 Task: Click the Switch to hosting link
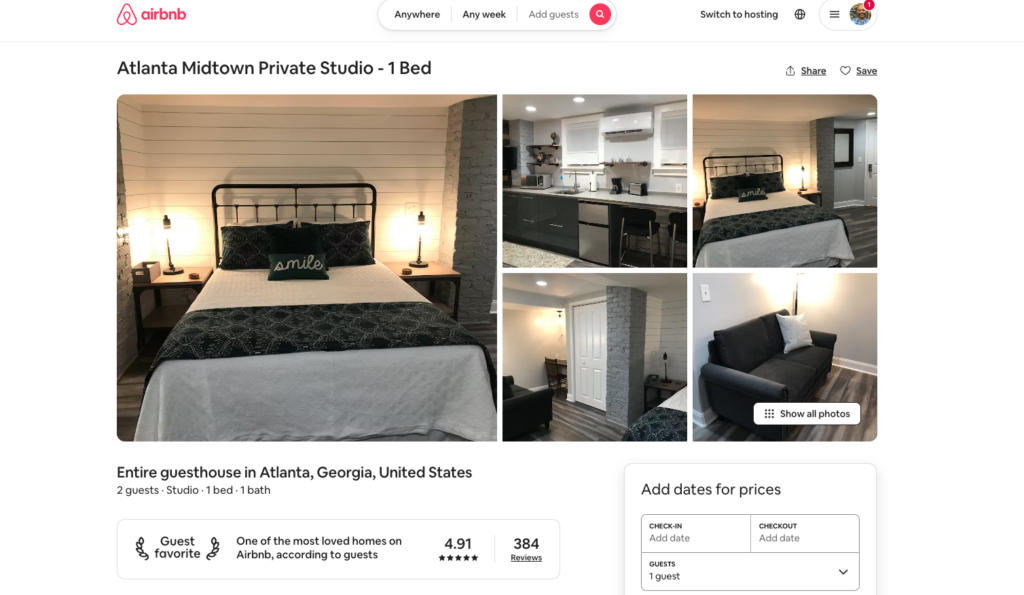[x=739, y=14]
